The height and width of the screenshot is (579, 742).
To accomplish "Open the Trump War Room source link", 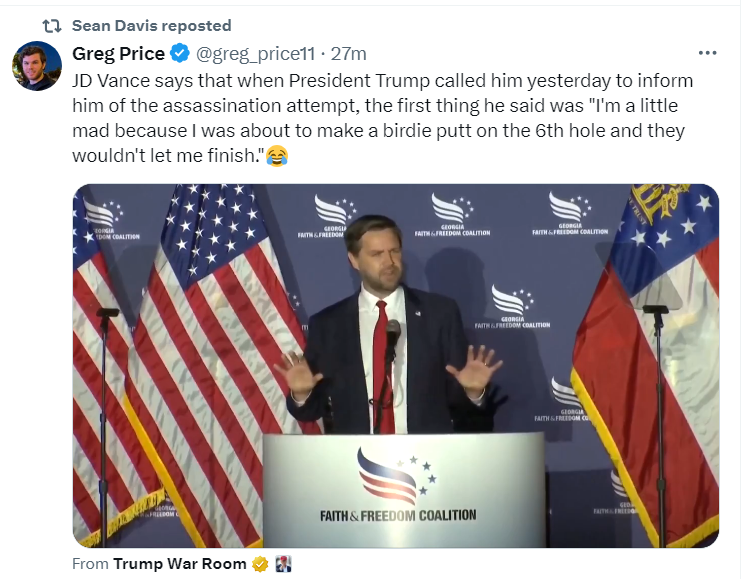I will (x=179, y=564).
